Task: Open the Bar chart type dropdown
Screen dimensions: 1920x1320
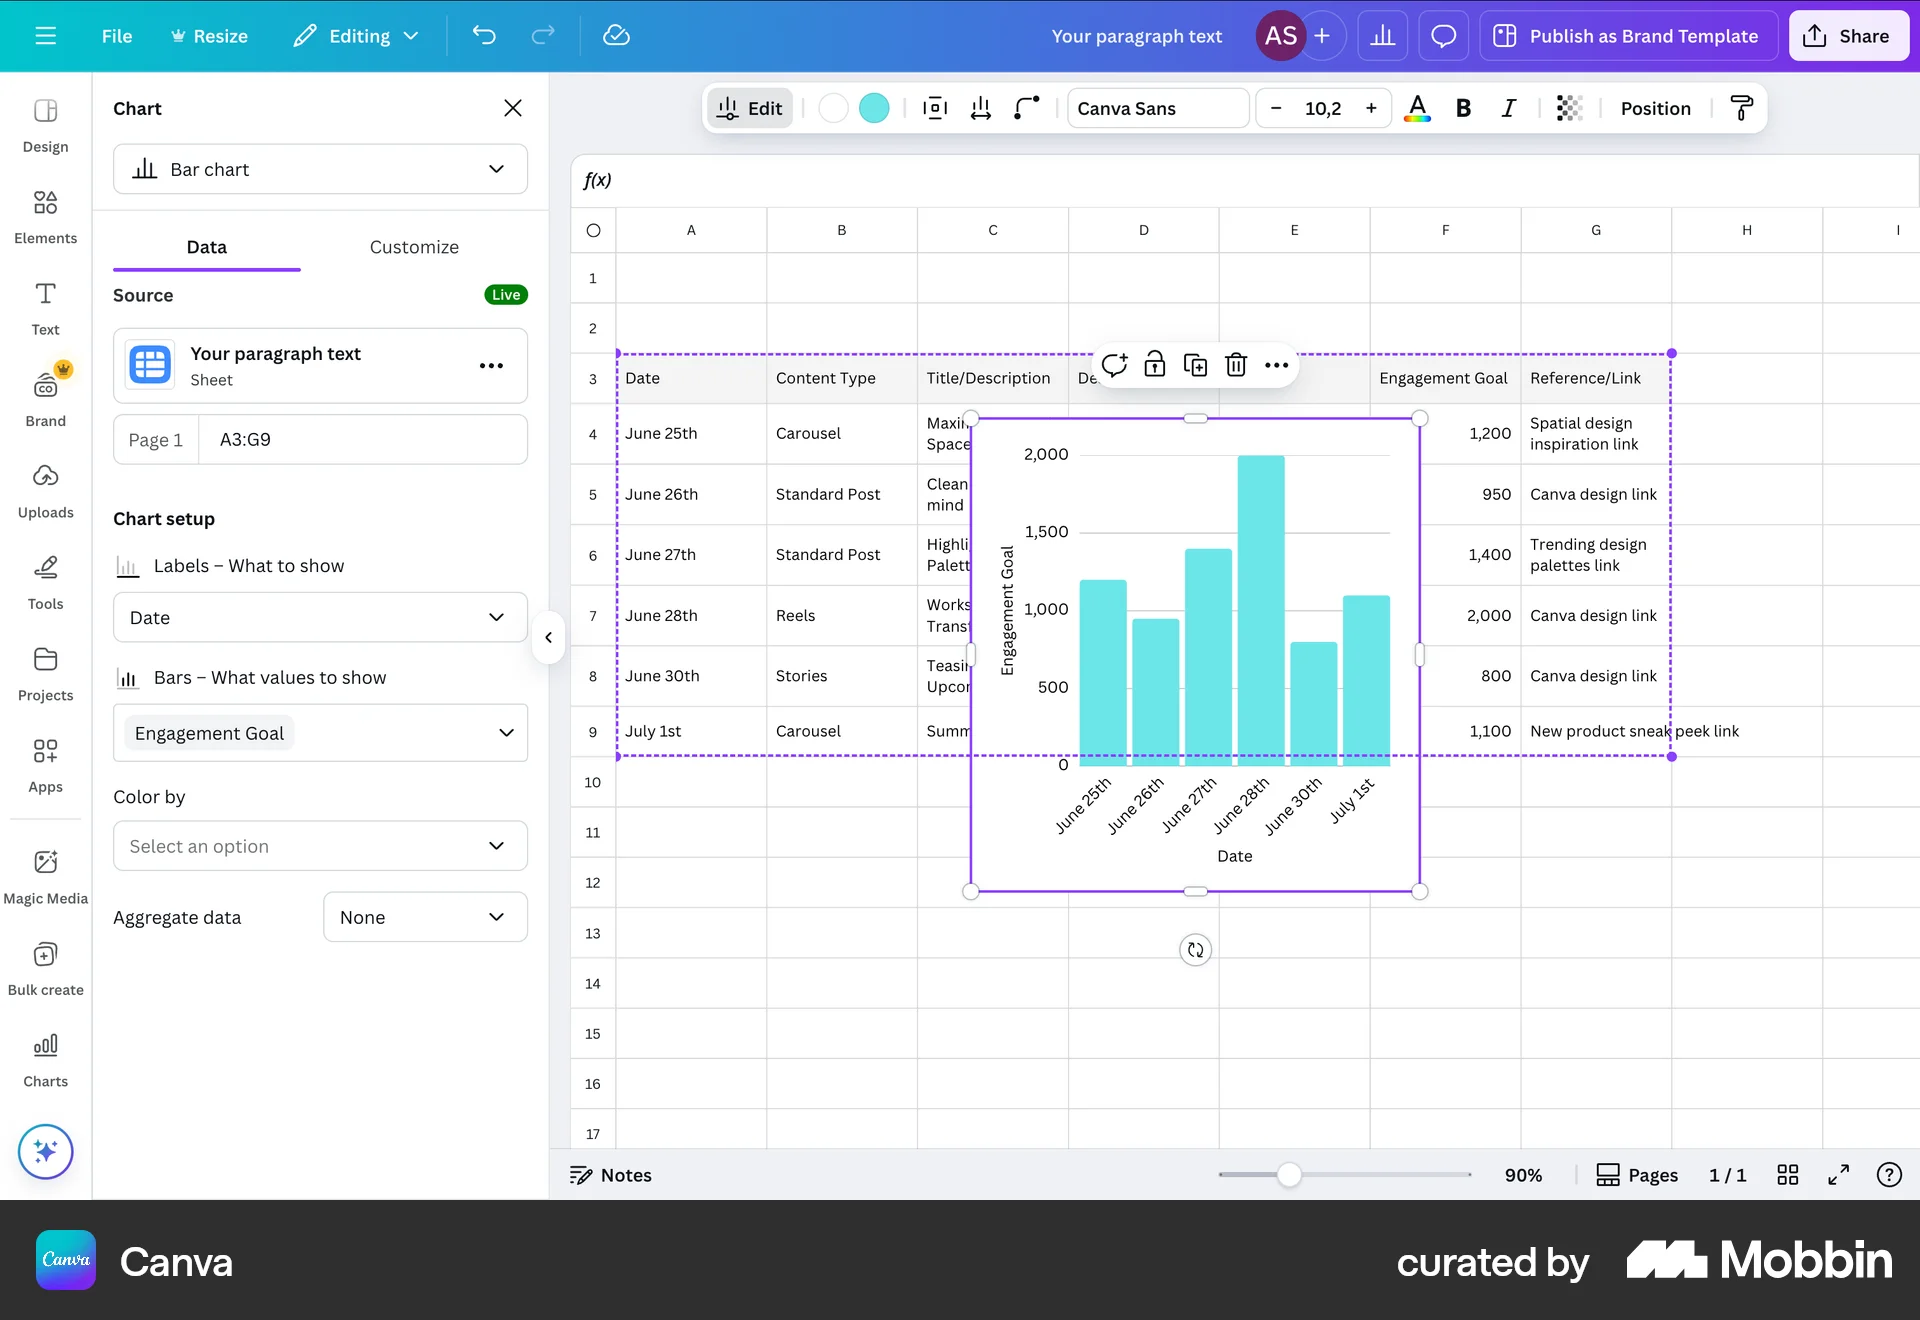Action: click(x=320, y=169)
